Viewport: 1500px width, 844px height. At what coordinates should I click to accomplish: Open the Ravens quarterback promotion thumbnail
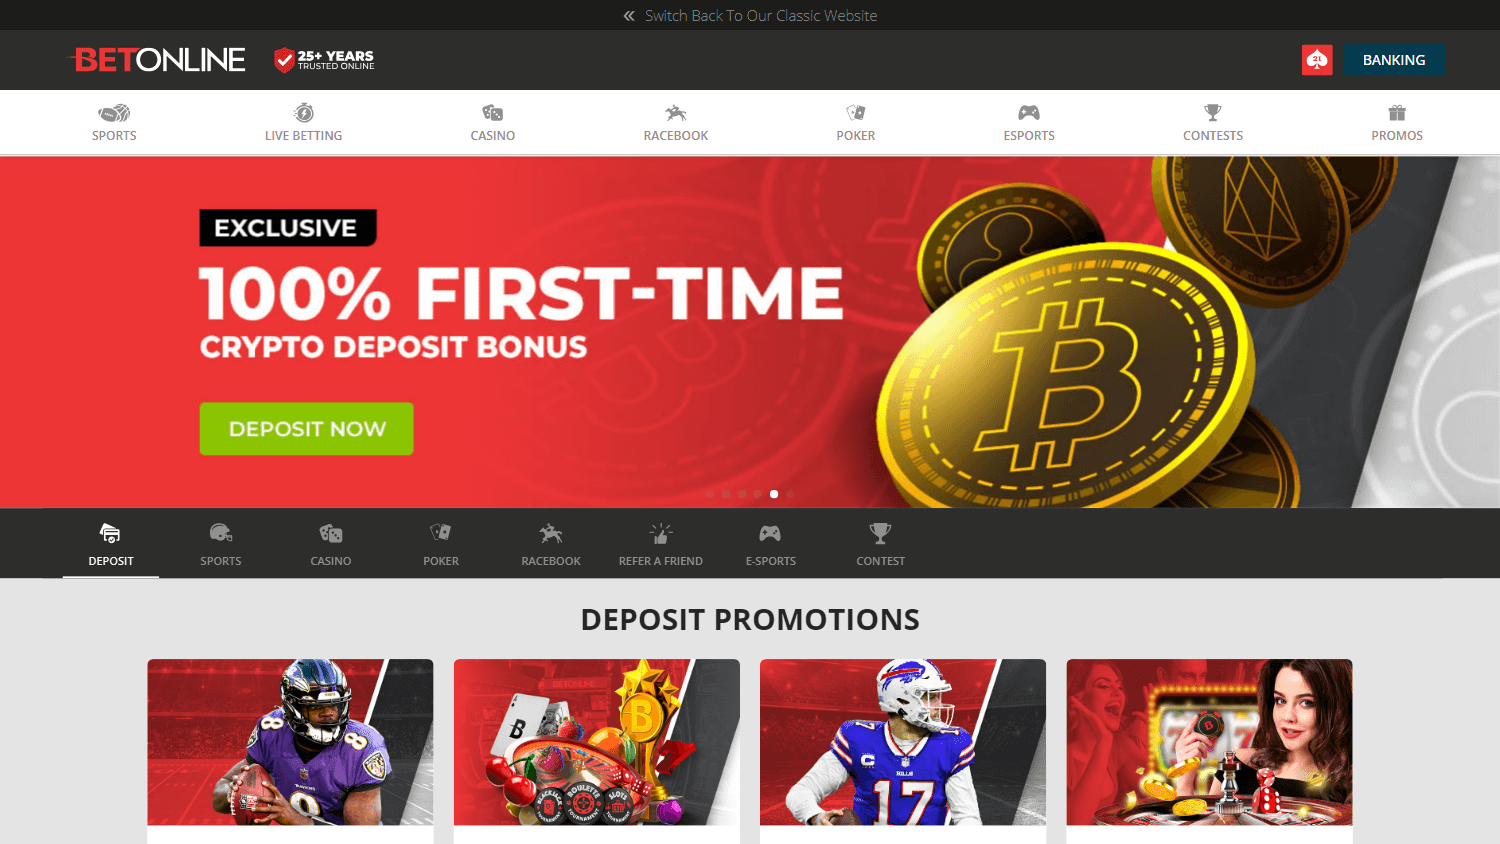(x=290, y=742)
